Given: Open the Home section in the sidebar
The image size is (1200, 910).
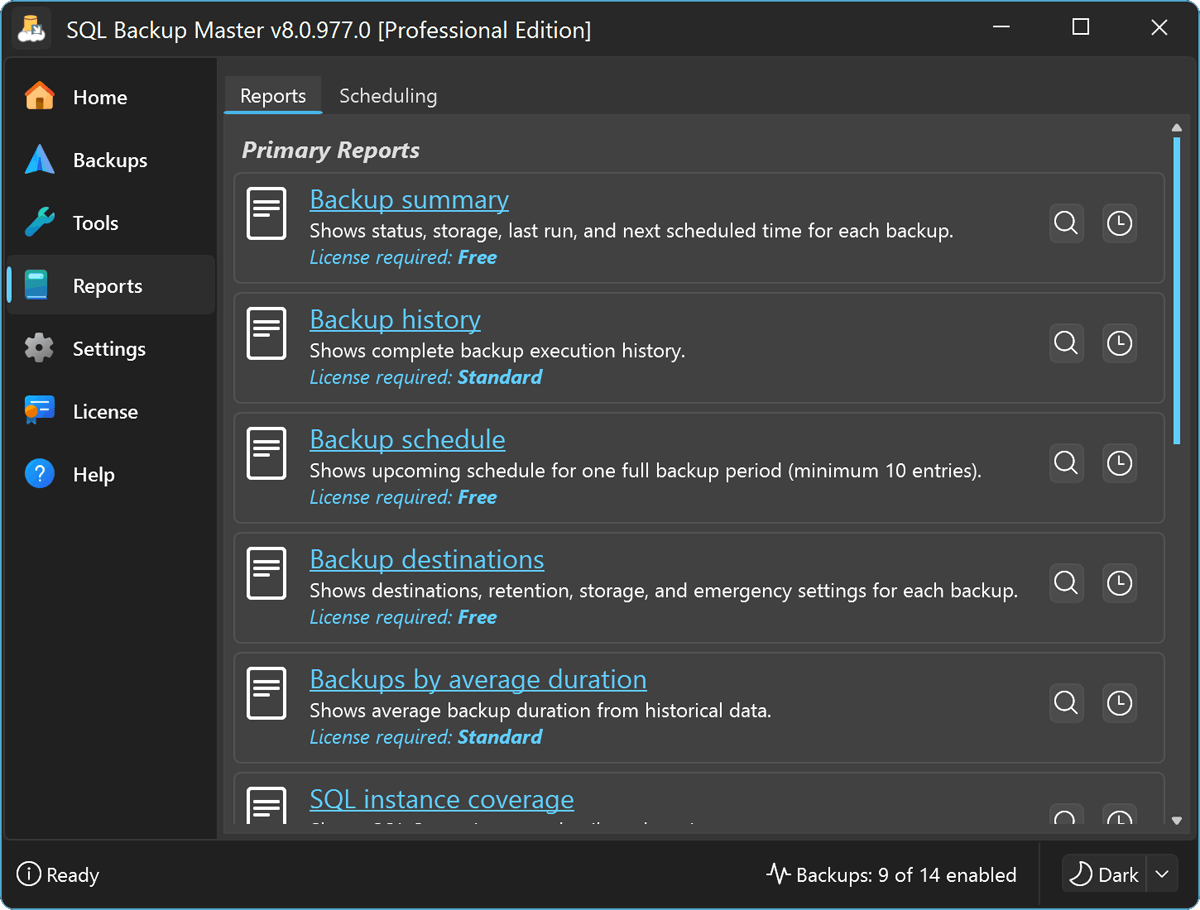Looking at the screenshot, I should point(100,97).
